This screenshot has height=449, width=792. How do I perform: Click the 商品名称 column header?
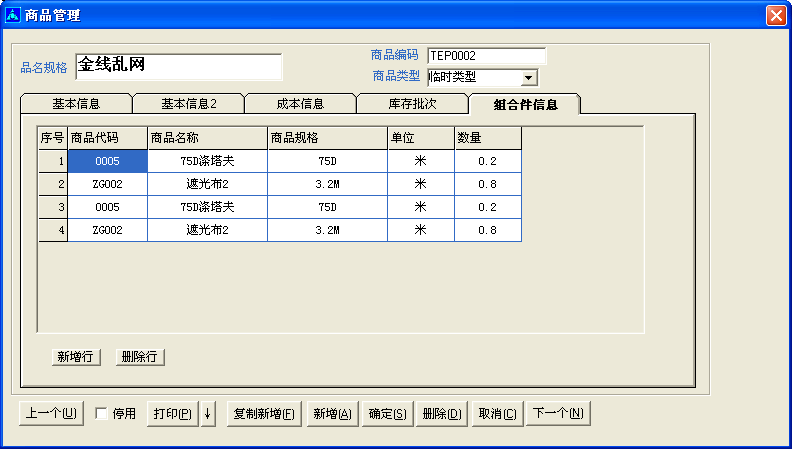208,138
